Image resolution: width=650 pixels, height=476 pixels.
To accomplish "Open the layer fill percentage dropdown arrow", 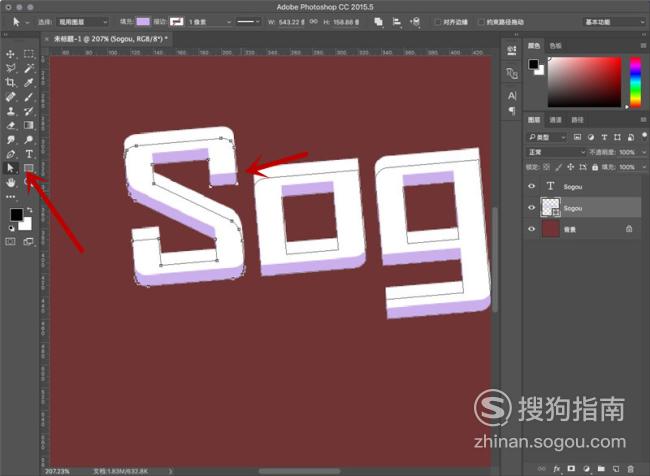I will (x=644, y=167).
